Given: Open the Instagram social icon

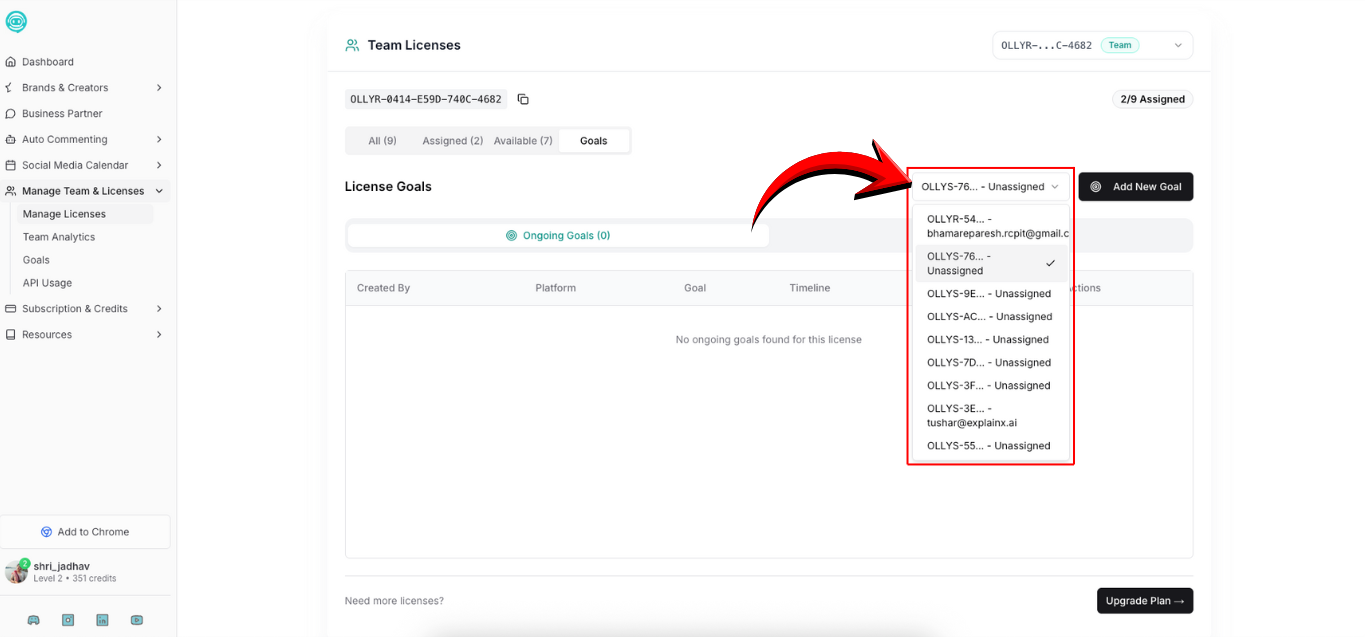Looking at the screenshot, I should [x=68, y=620].
